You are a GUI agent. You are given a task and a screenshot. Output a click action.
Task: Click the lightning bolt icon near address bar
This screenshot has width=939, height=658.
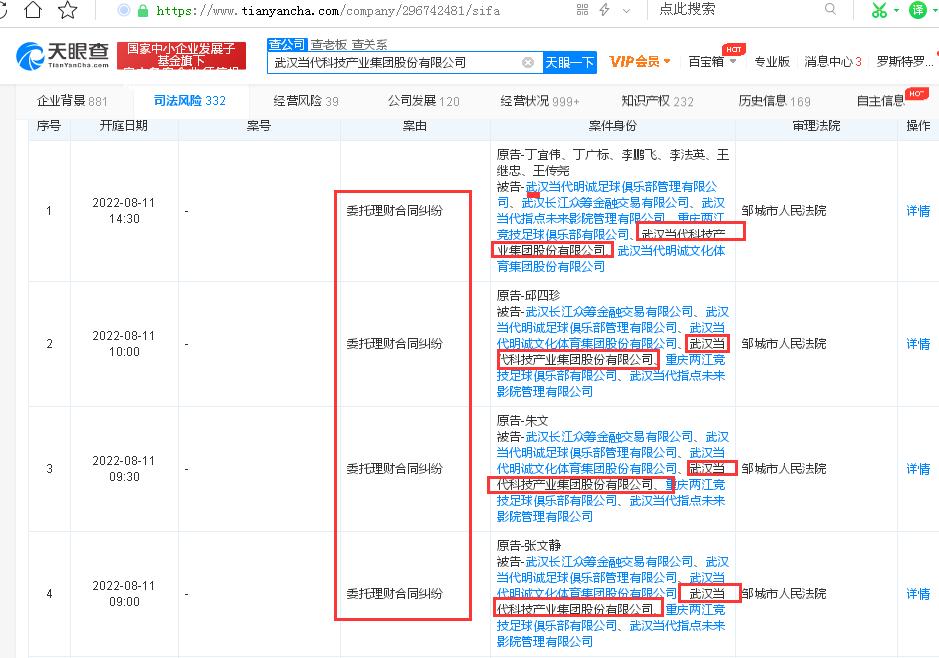pos(605,9)
